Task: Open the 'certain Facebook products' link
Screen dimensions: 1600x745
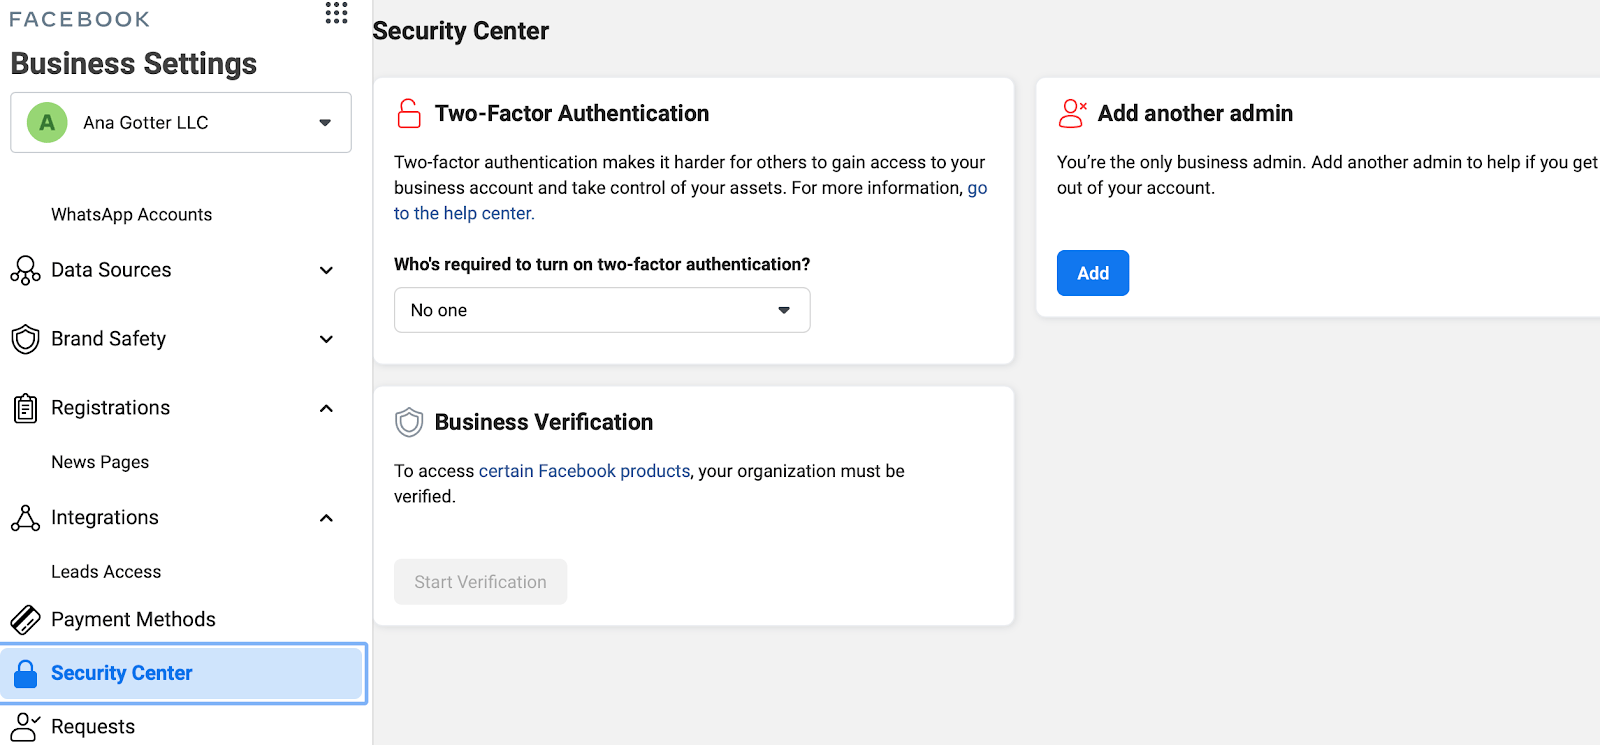Action: click(x=584, y=471)
